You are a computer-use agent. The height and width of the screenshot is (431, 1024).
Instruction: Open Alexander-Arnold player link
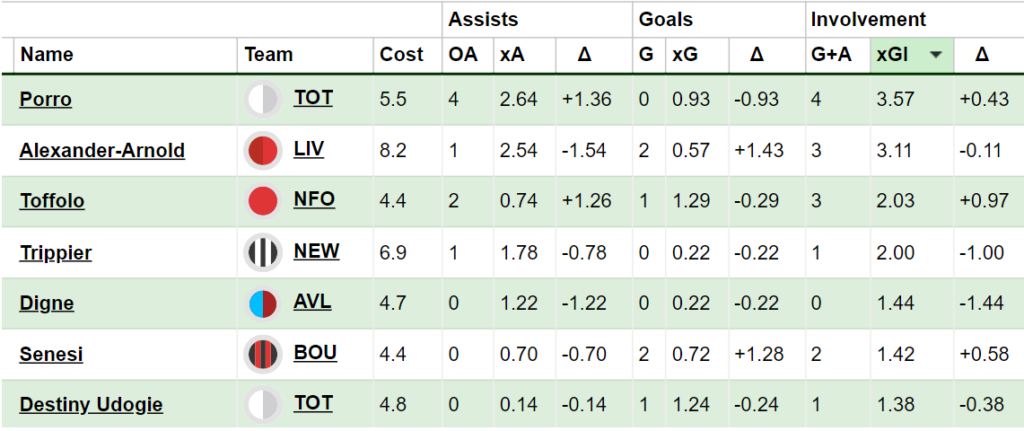[x=102, y=151]
